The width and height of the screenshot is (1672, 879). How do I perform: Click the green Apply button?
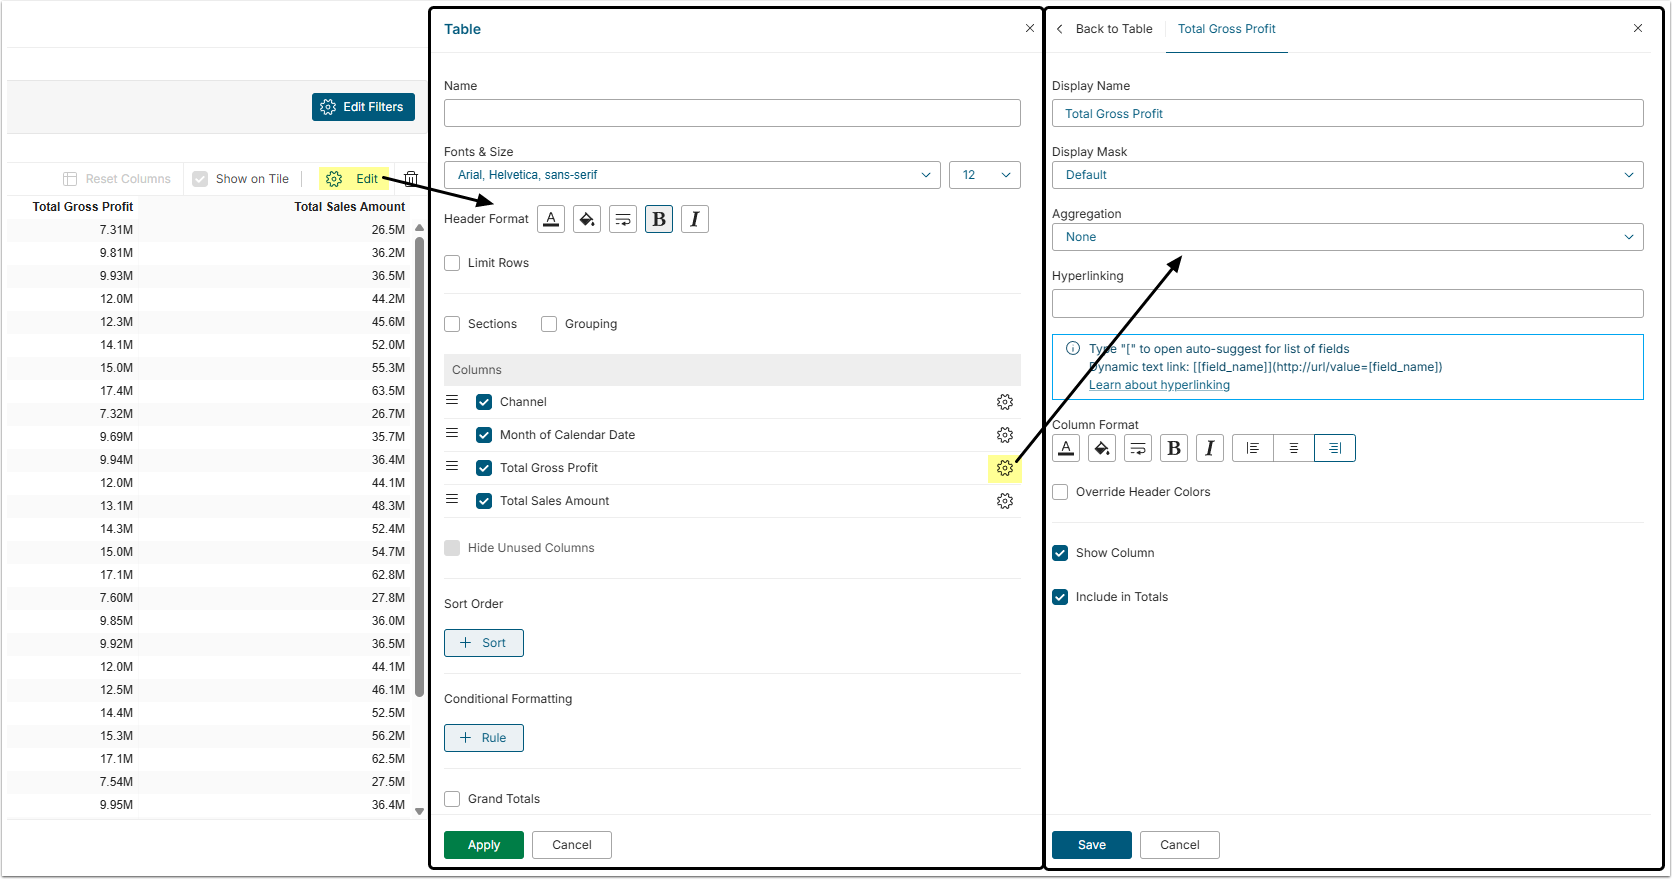click(x=484, y=845)
